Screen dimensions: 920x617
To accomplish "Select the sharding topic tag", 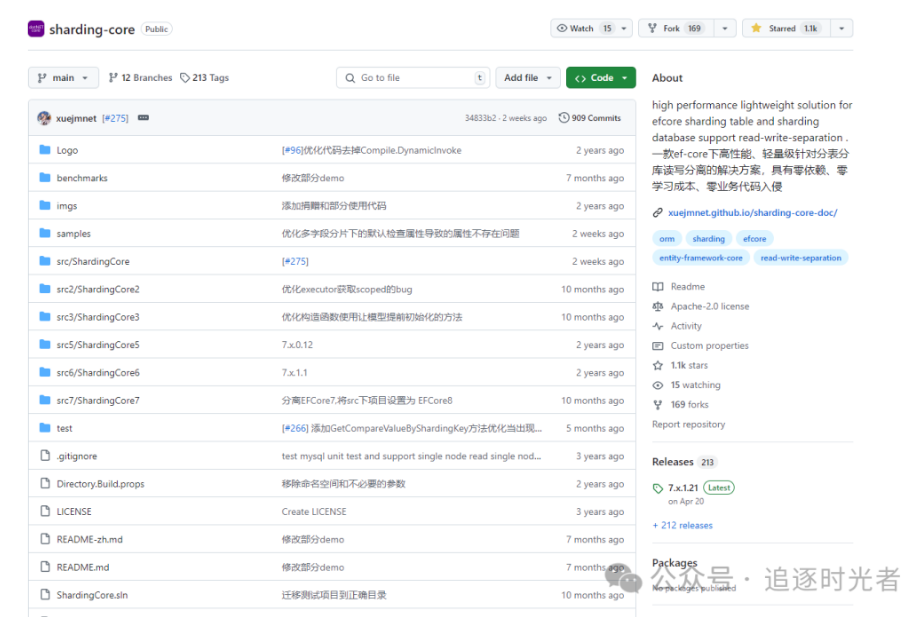I will [708, 239].
